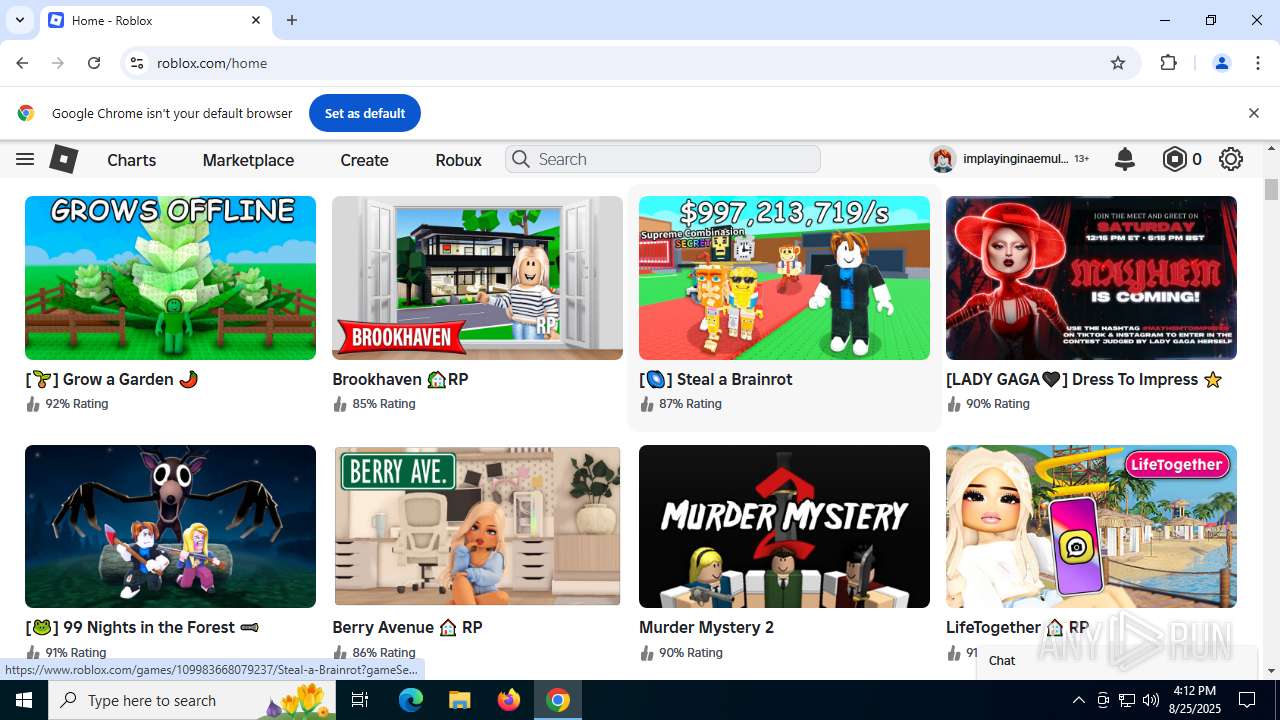Image resolution: width=1280 pixels, height=720 pixels.
Task: Reload the Roblox page
Action: click(94, 63)
